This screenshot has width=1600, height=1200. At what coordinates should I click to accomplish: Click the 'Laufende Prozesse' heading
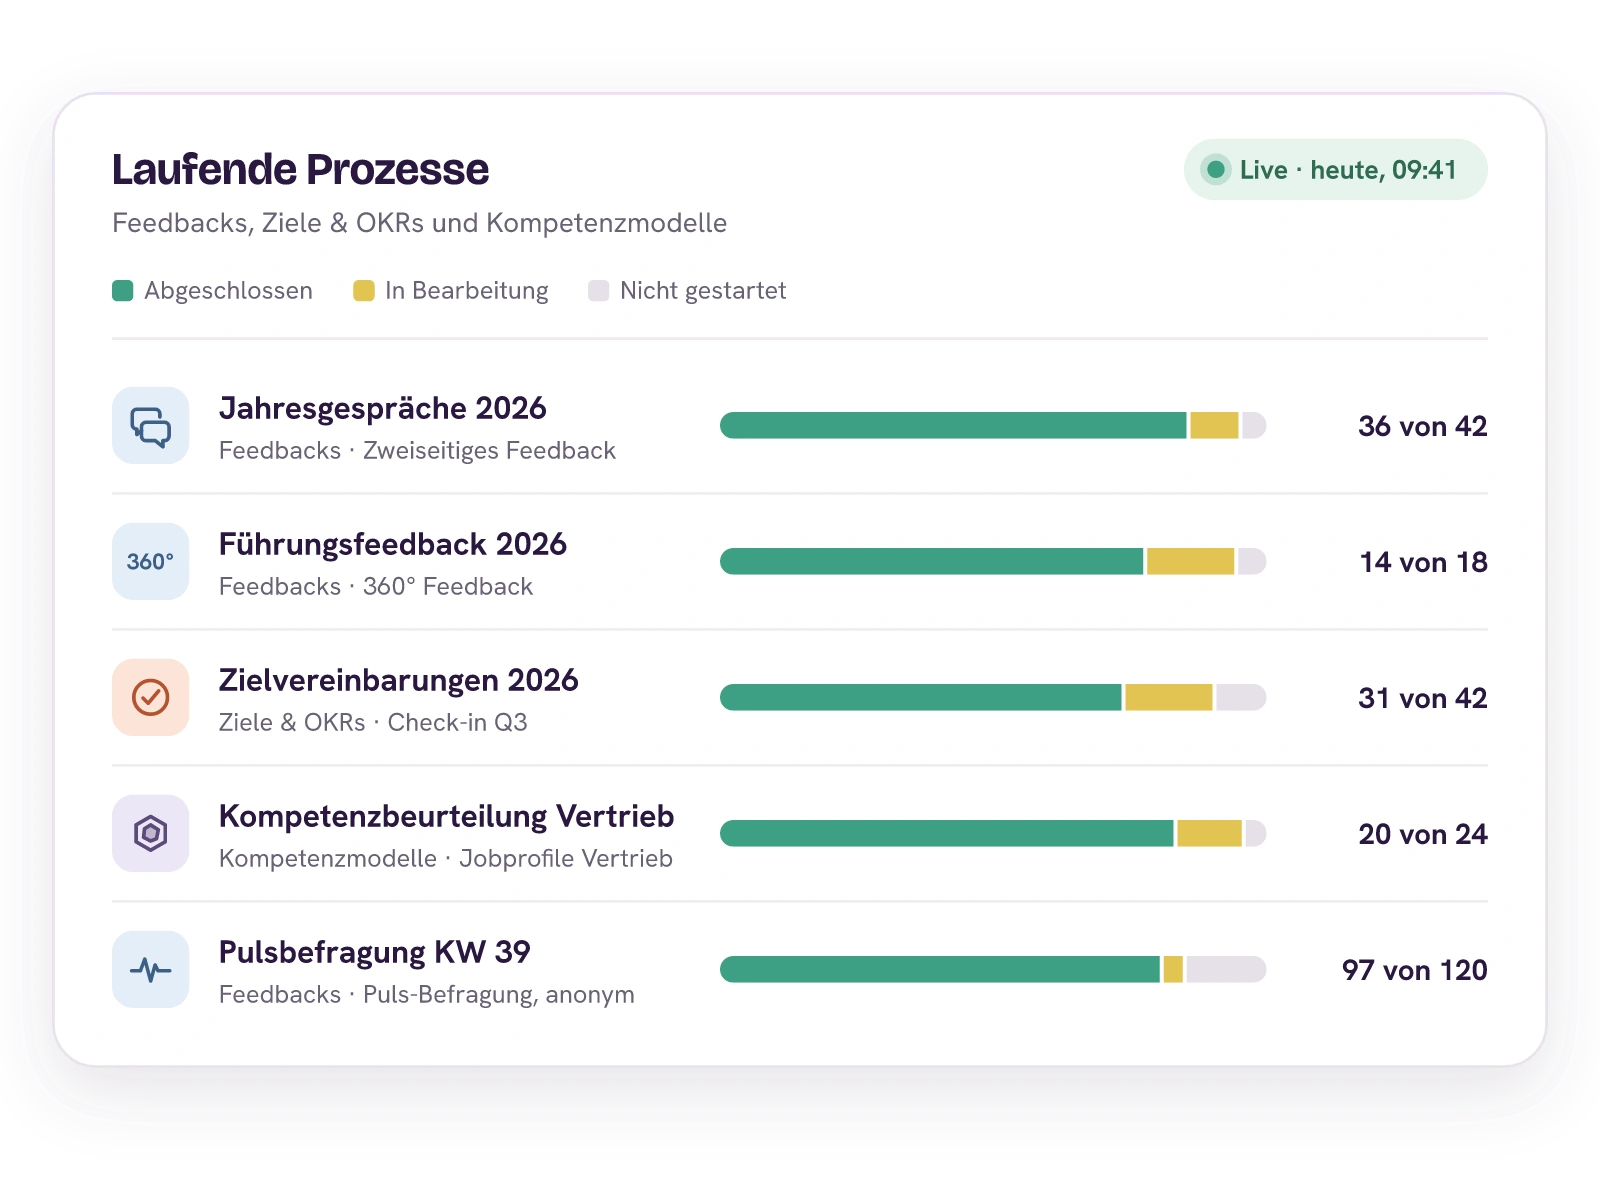click(300, 170)
